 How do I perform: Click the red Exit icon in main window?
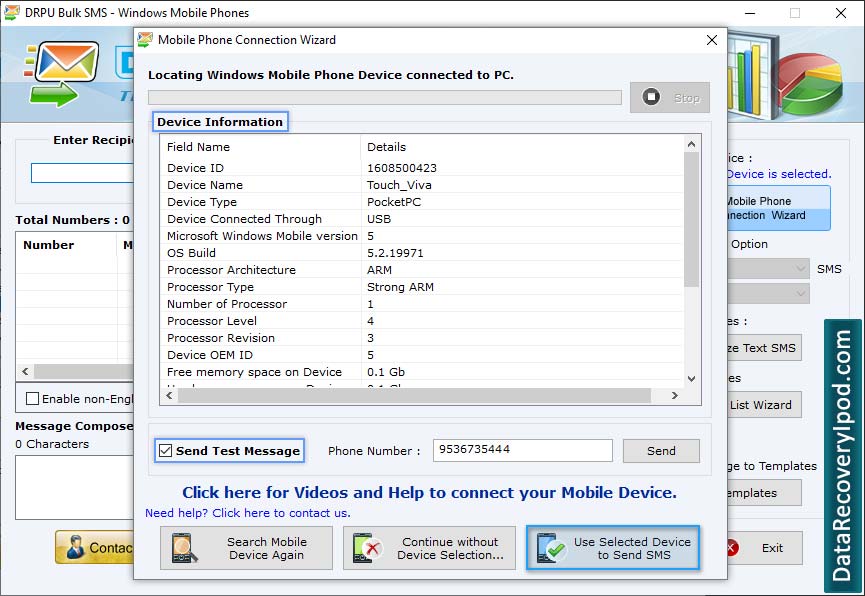point(733,548)
